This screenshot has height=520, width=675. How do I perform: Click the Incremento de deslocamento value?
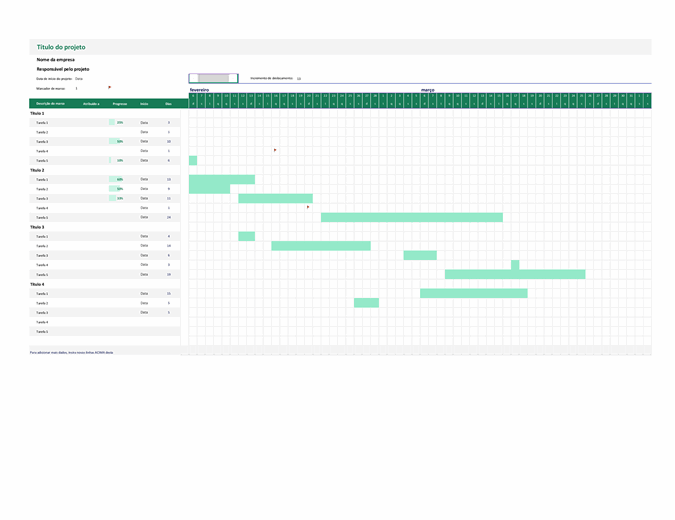tap(299, 78)
